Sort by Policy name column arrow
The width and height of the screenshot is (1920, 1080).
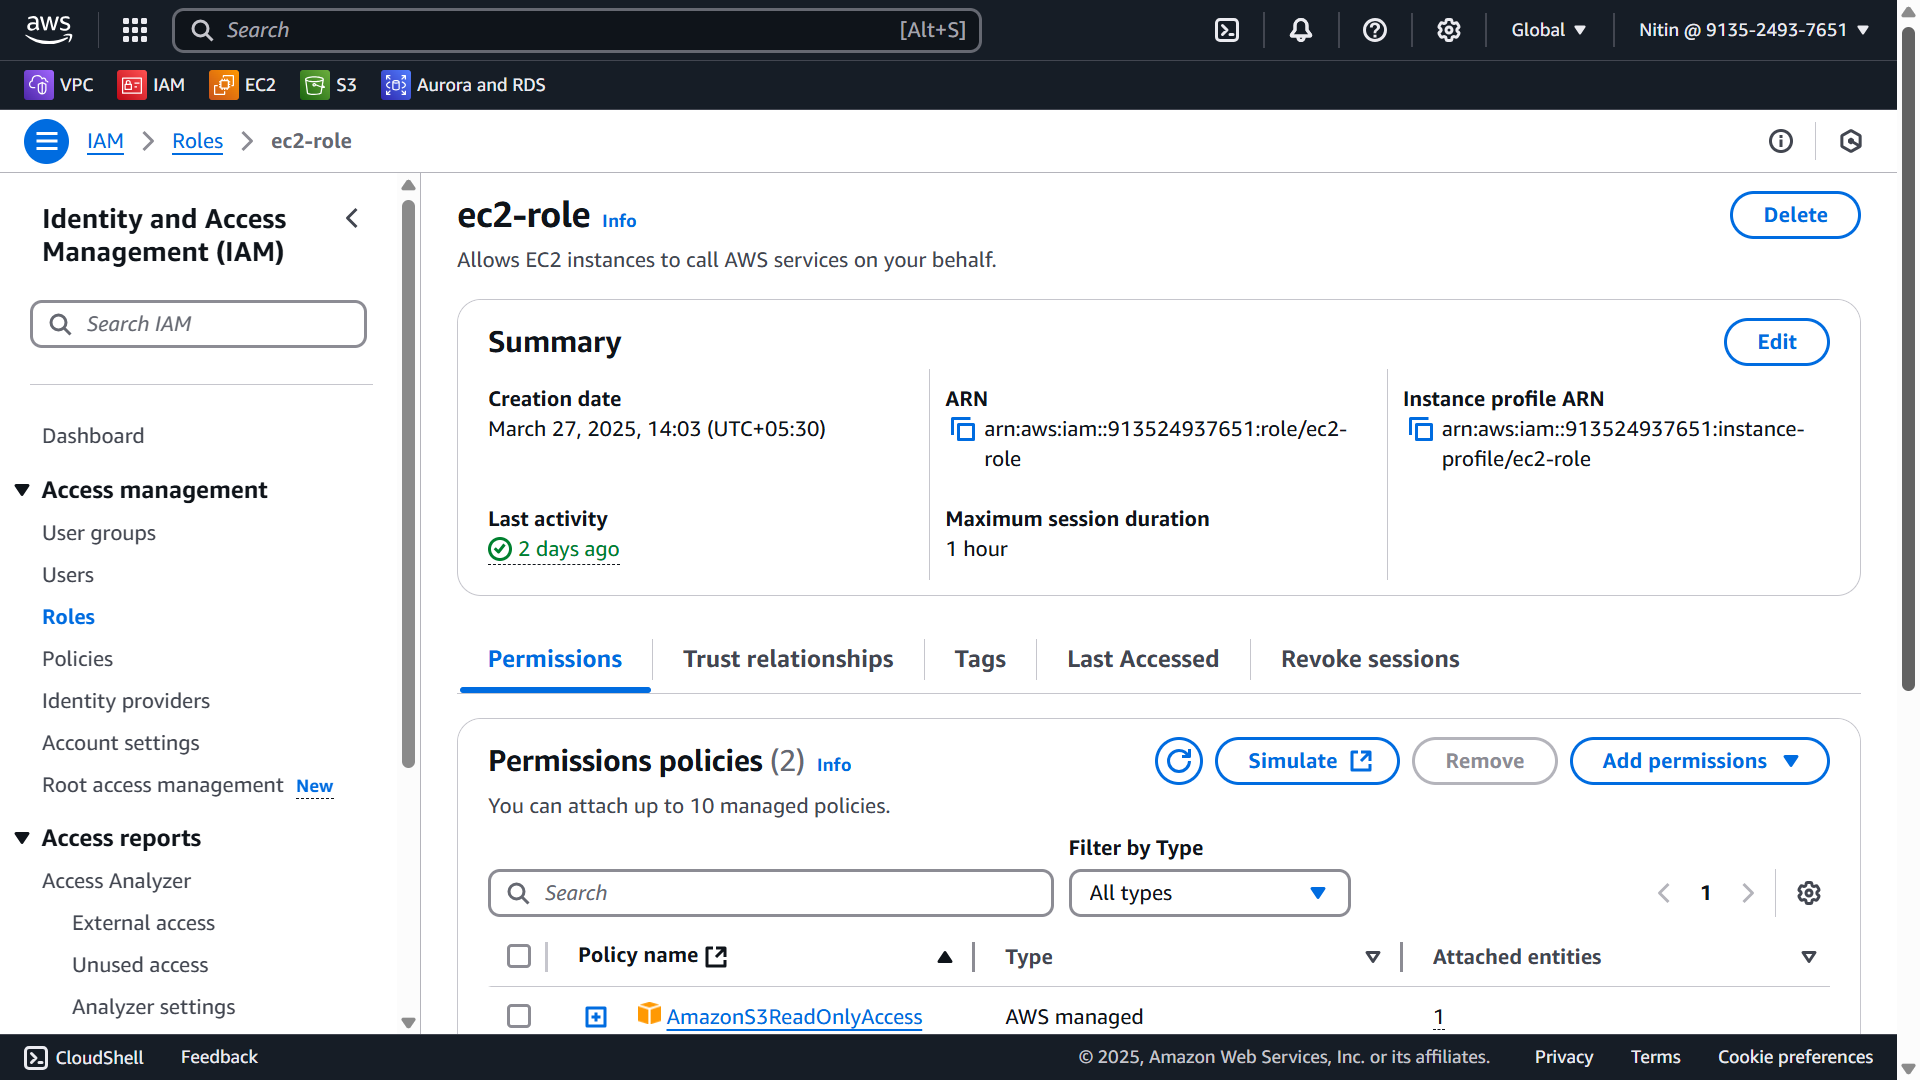pyautogui.click(x=945, y=957)
